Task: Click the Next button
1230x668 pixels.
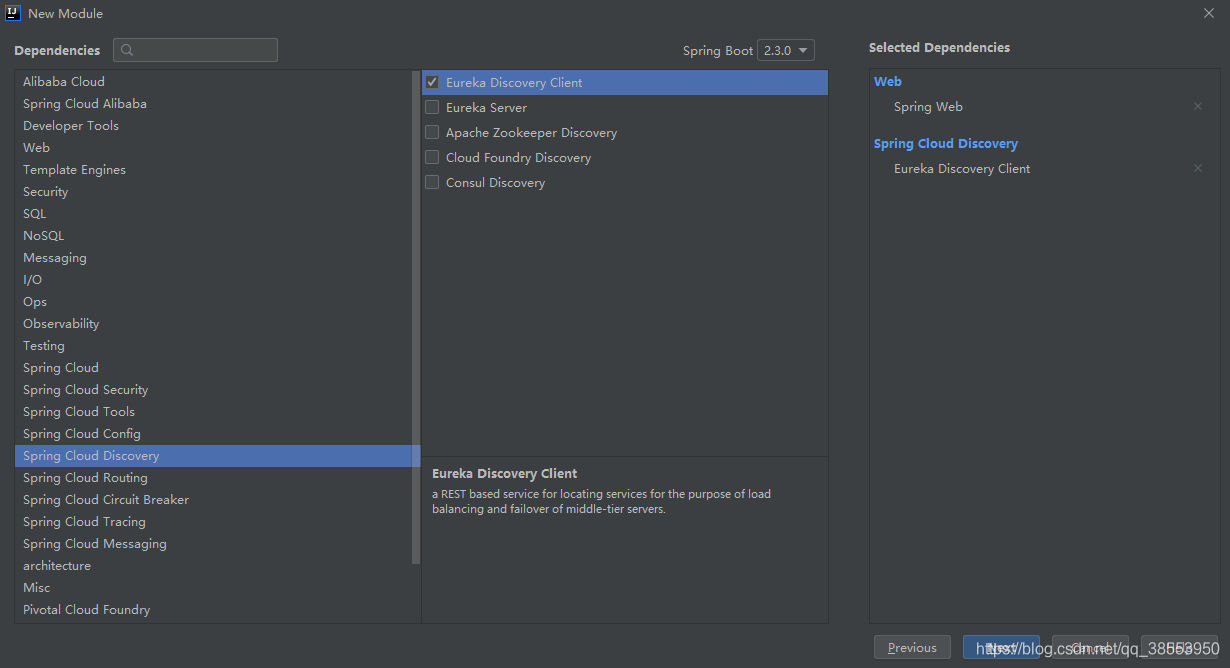Action: pos(1001,648)
